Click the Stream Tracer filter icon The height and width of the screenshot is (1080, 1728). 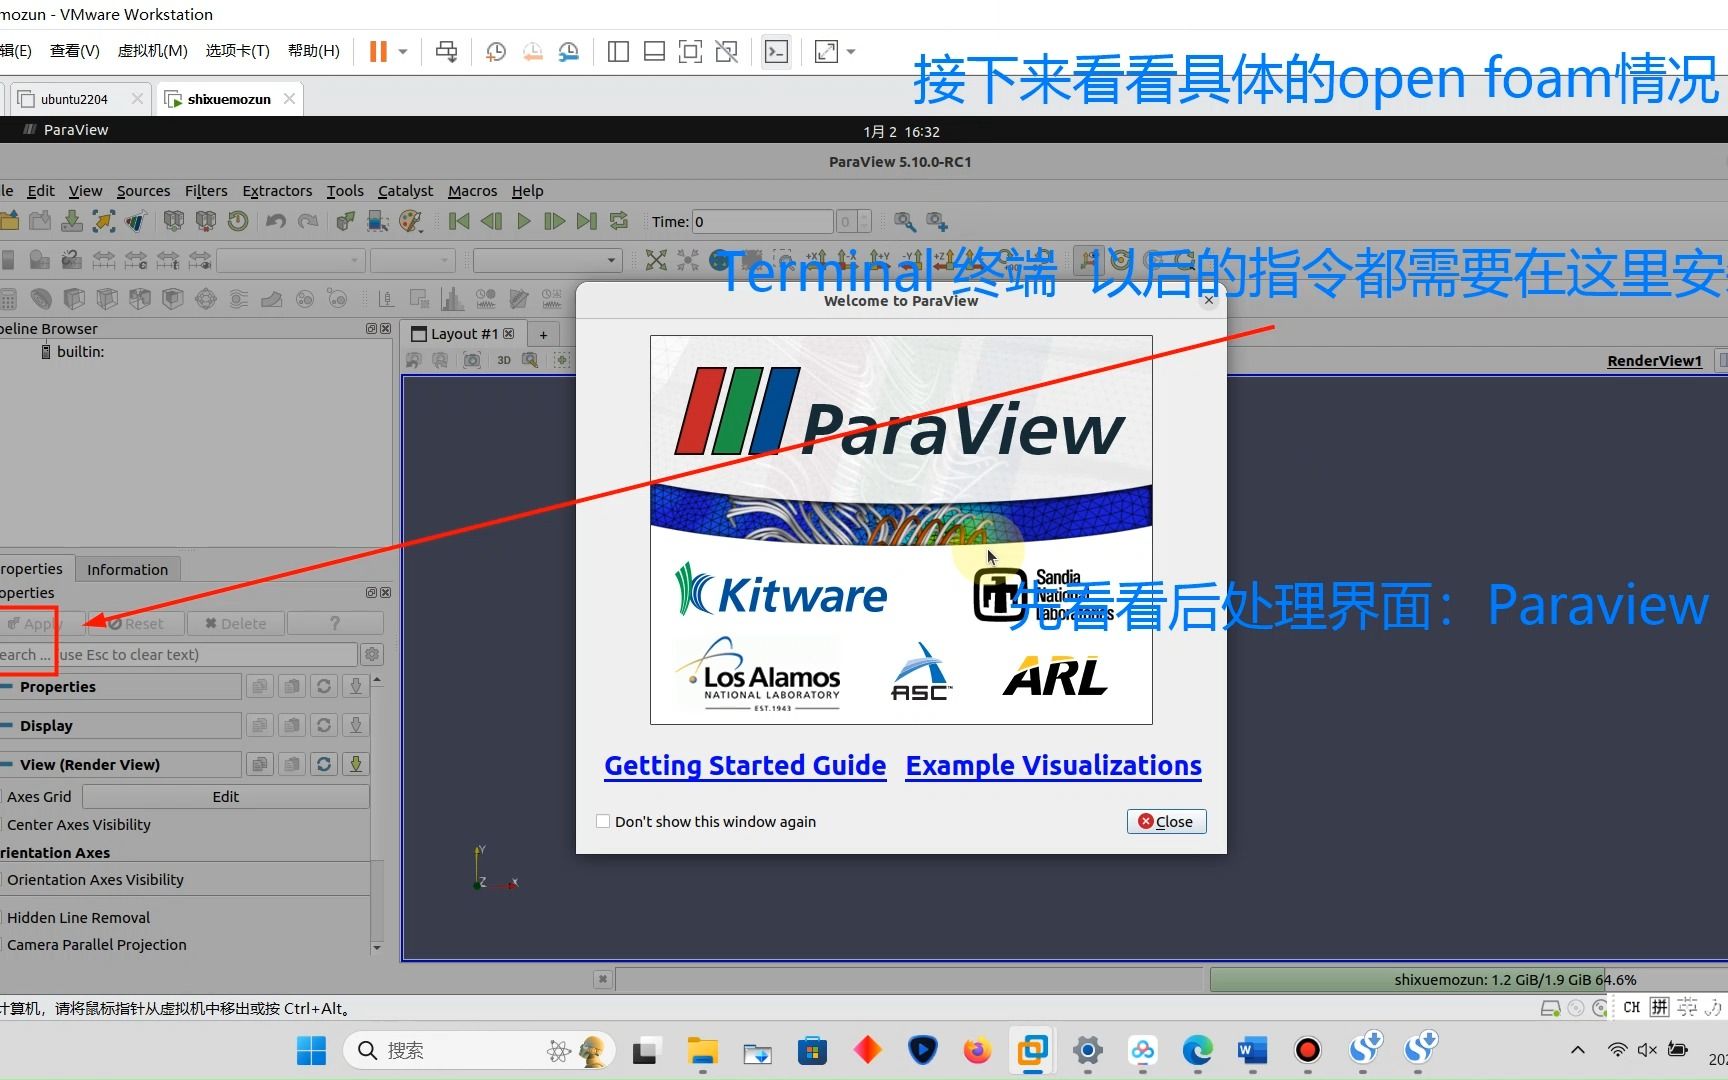(239, 298)
